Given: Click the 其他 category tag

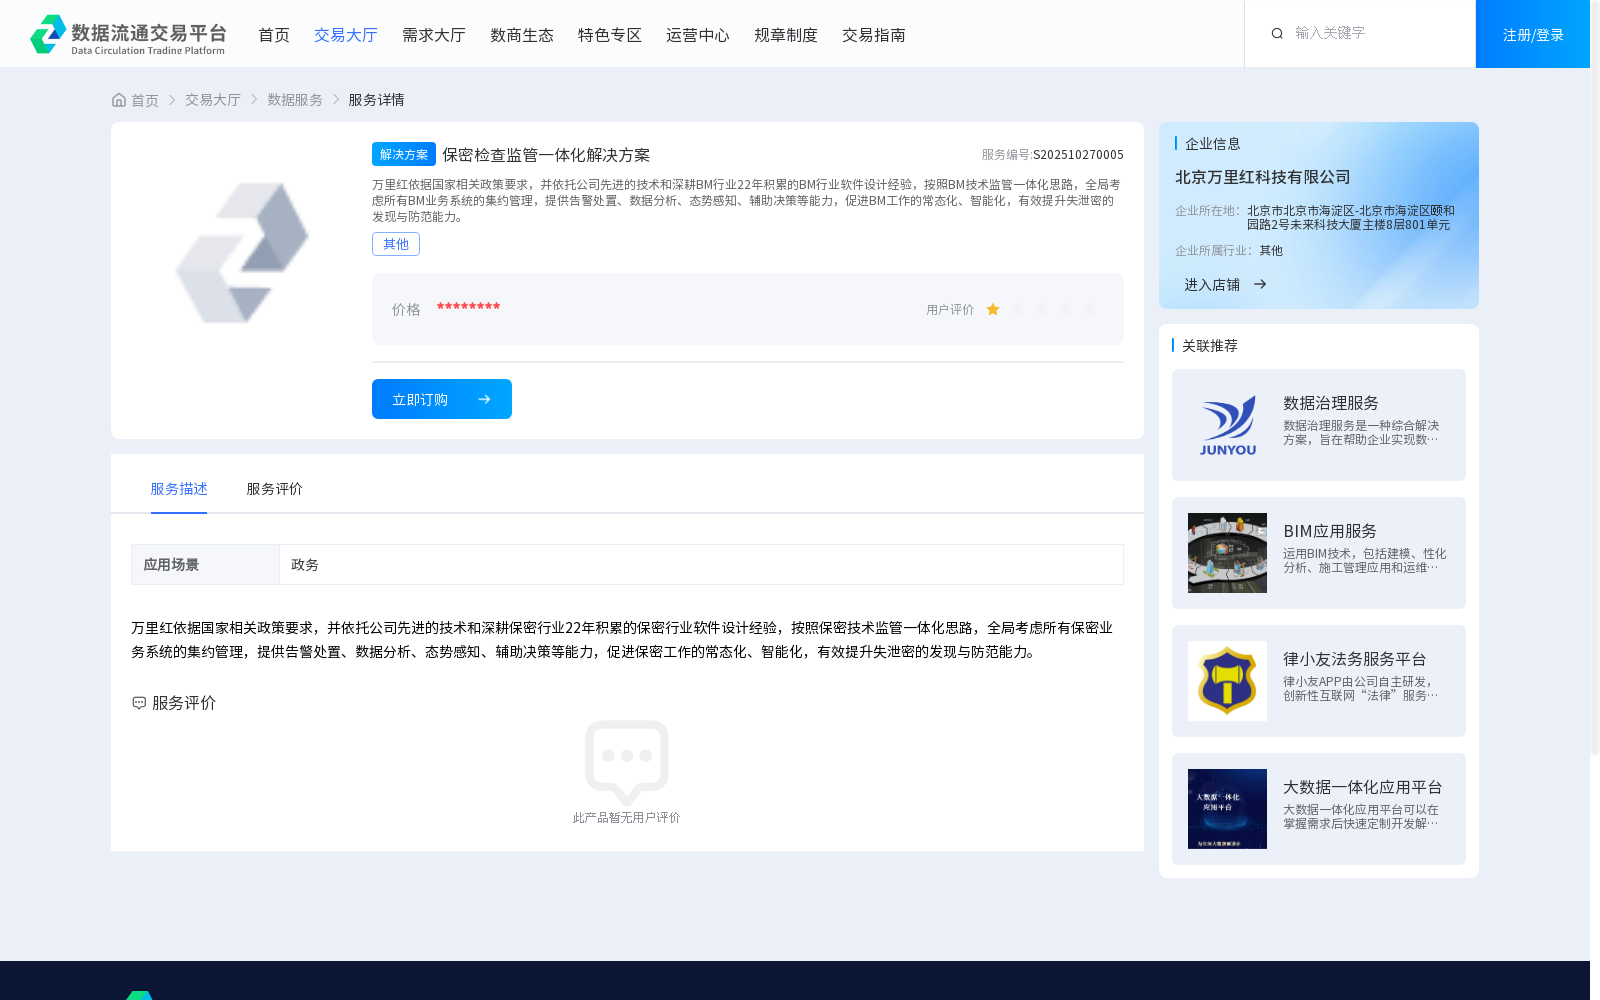Looking at the screenshot, I should (x=396, y=244).
